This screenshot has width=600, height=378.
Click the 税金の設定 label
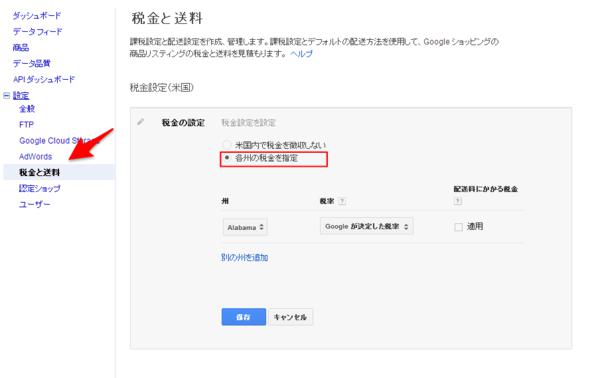(183, 122)
